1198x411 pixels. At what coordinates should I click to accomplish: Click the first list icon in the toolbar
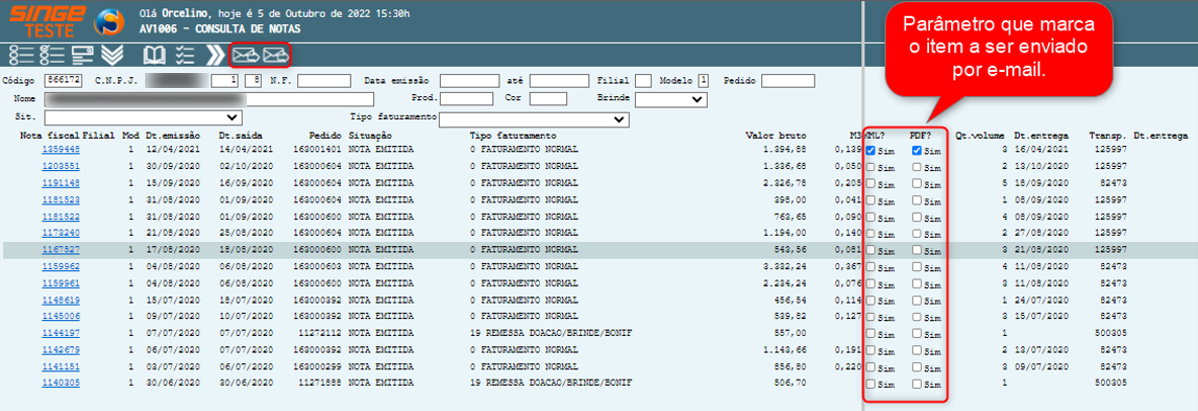[21, 55]
